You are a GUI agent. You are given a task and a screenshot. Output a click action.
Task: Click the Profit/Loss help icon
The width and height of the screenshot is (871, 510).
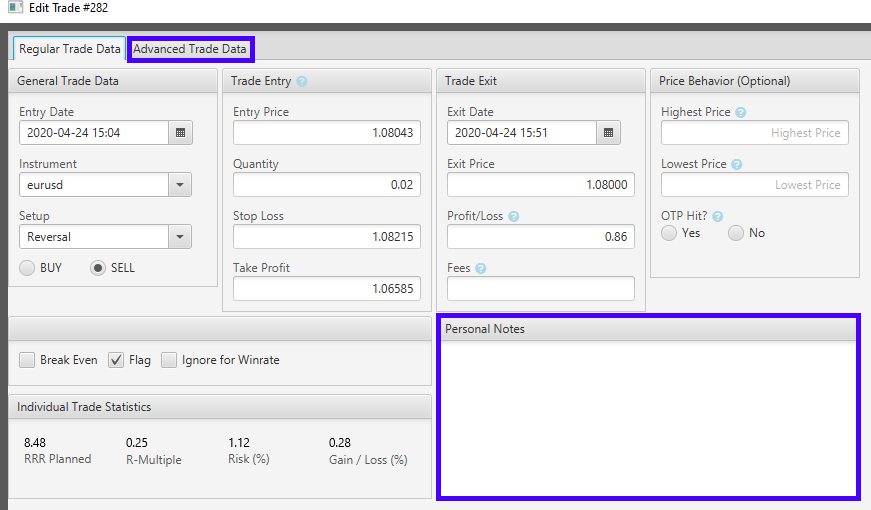tap(514, 217)
